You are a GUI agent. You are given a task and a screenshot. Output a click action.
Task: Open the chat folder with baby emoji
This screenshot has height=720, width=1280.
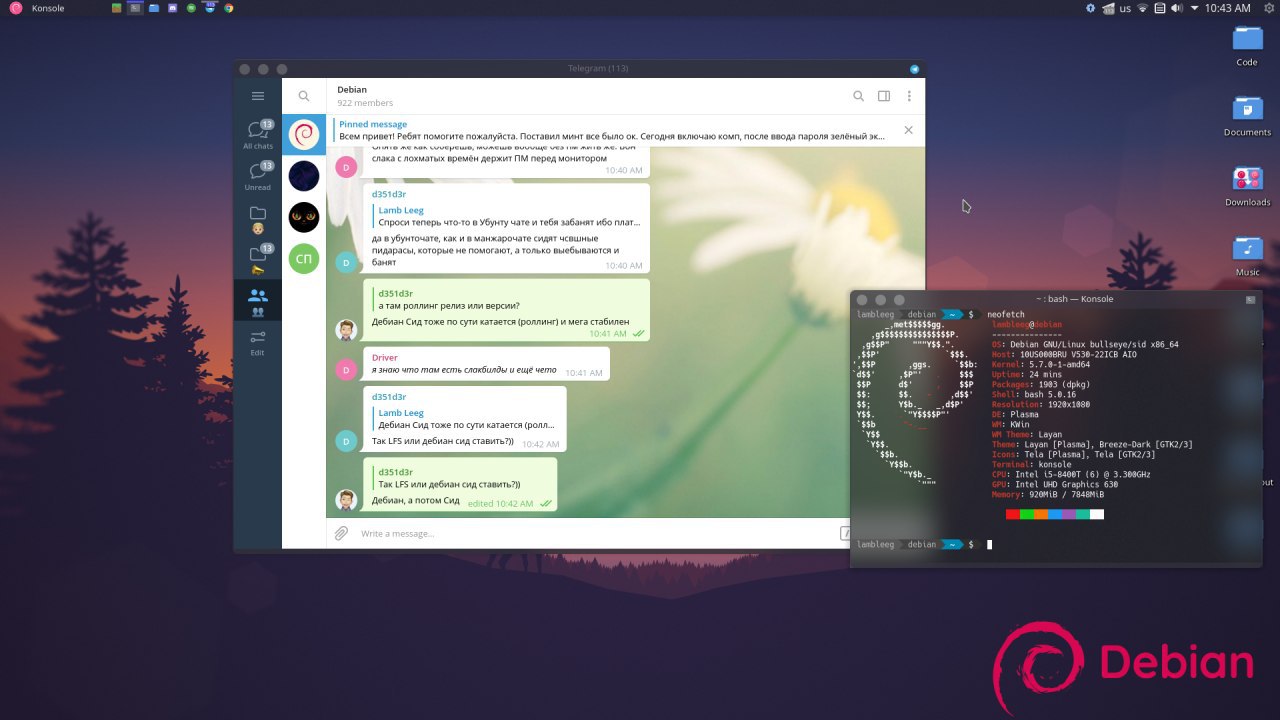pyautogui.click(x=258, y=219)
